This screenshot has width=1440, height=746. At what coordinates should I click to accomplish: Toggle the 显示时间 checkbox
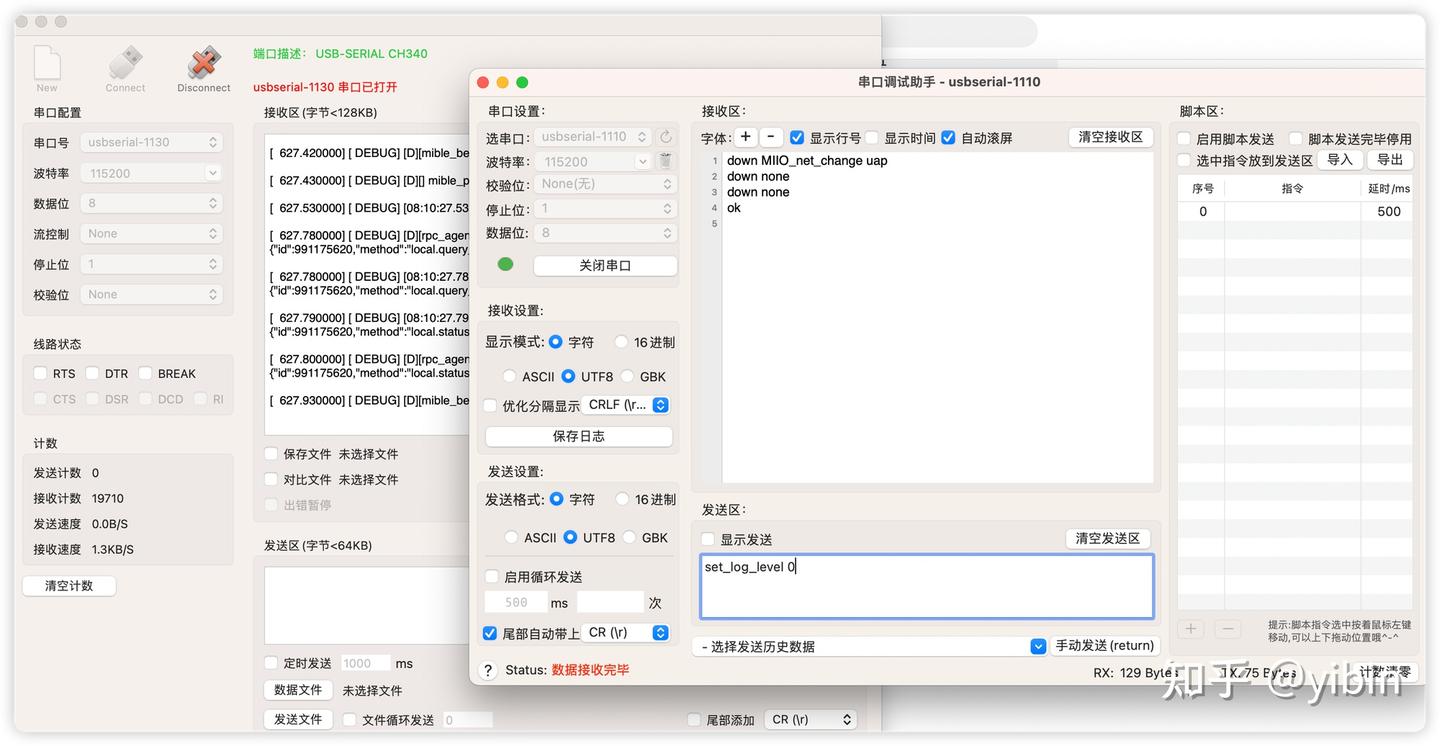871,138
